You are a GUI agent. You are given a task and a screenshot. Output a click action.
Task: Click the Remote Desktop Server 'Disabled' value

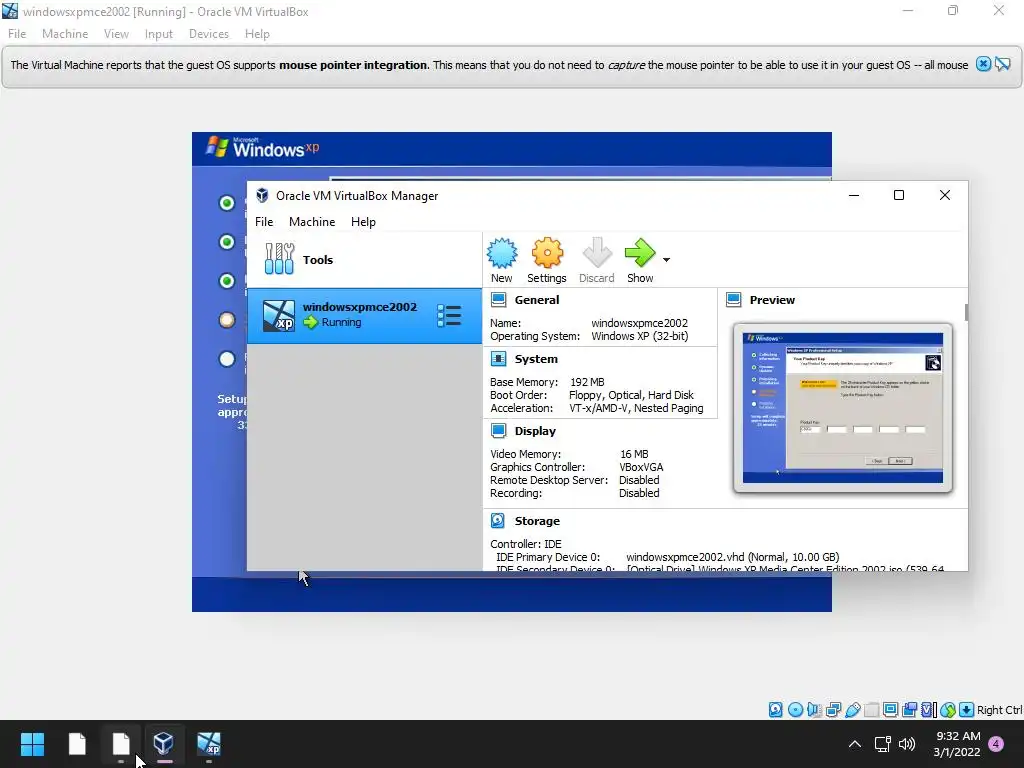(639, 480)
